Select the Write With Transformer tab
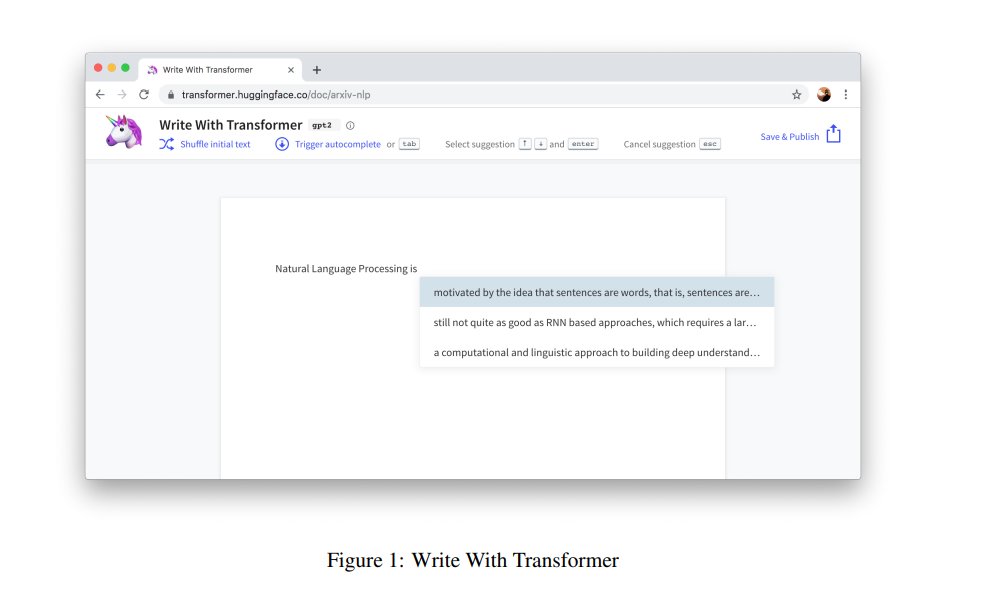 click(220, 70)
